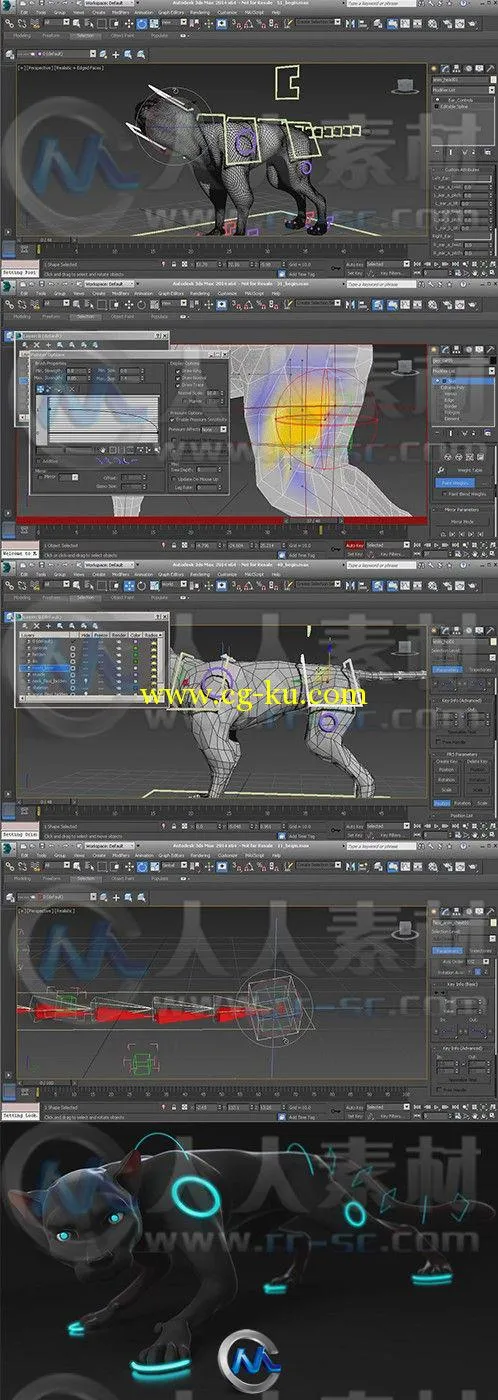Collapse the Key Info (Basic) rollout
Viewport: 498px width, 1400px height.
tap(462, 984)
